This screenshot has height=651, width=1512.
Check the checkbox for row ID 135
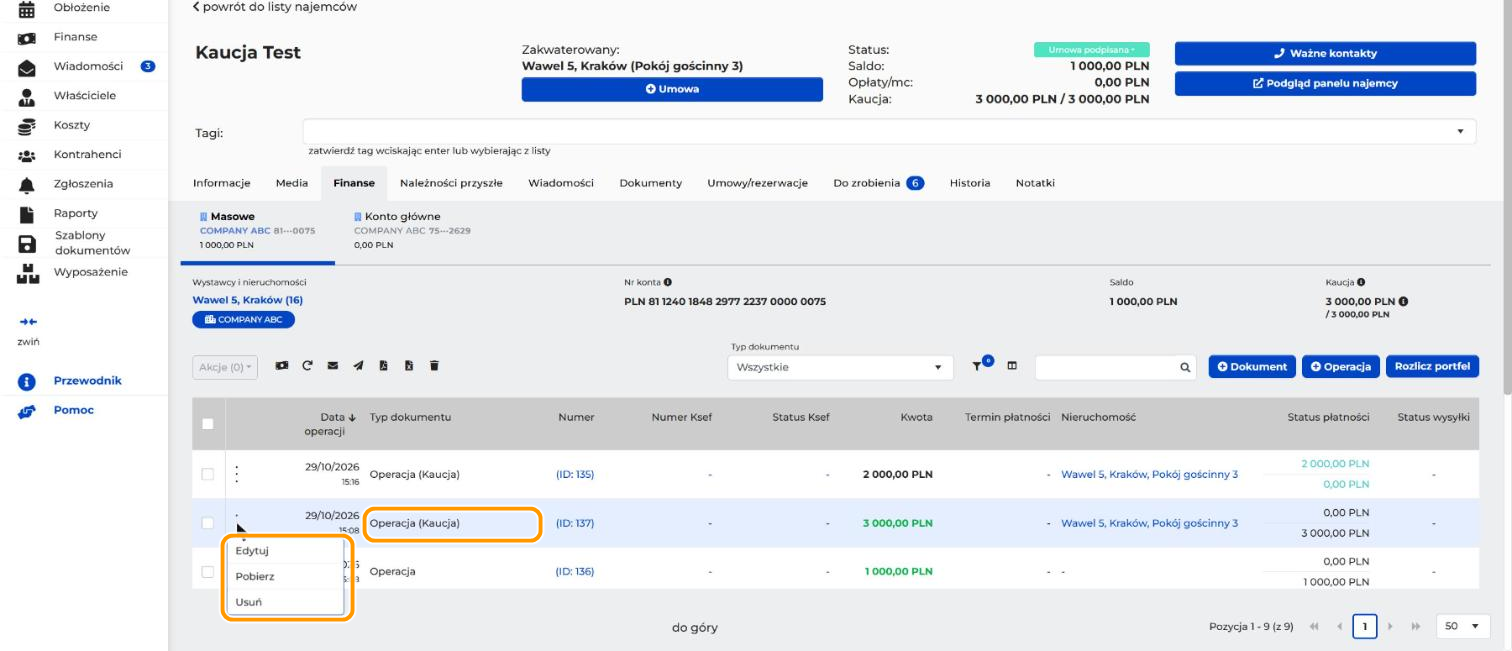pyautogui.click(x=208, y=474)
